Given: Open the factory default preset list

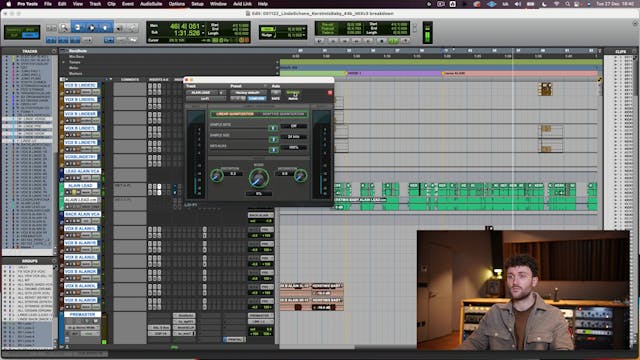Looking at the screenshot, I should (248, 93).
